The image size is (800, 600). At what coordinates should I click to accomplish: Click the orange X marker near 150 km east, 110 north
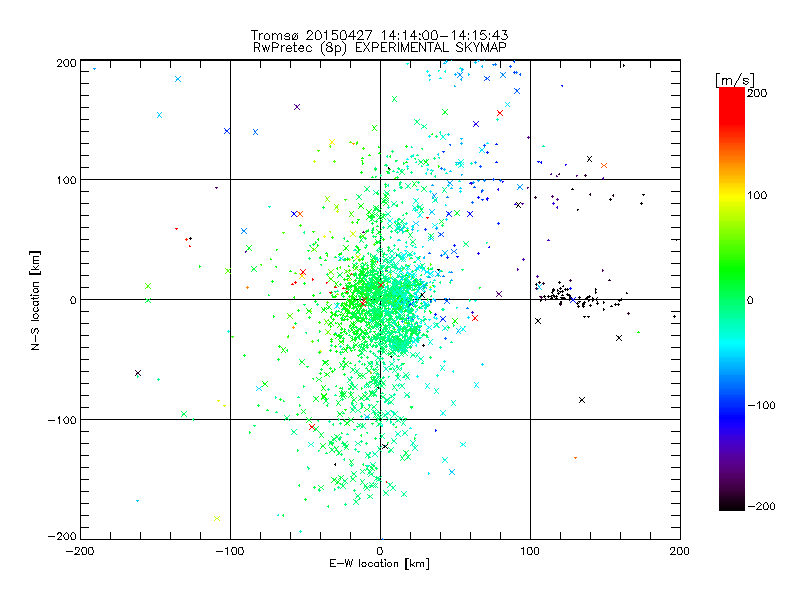tap(604, 165)
